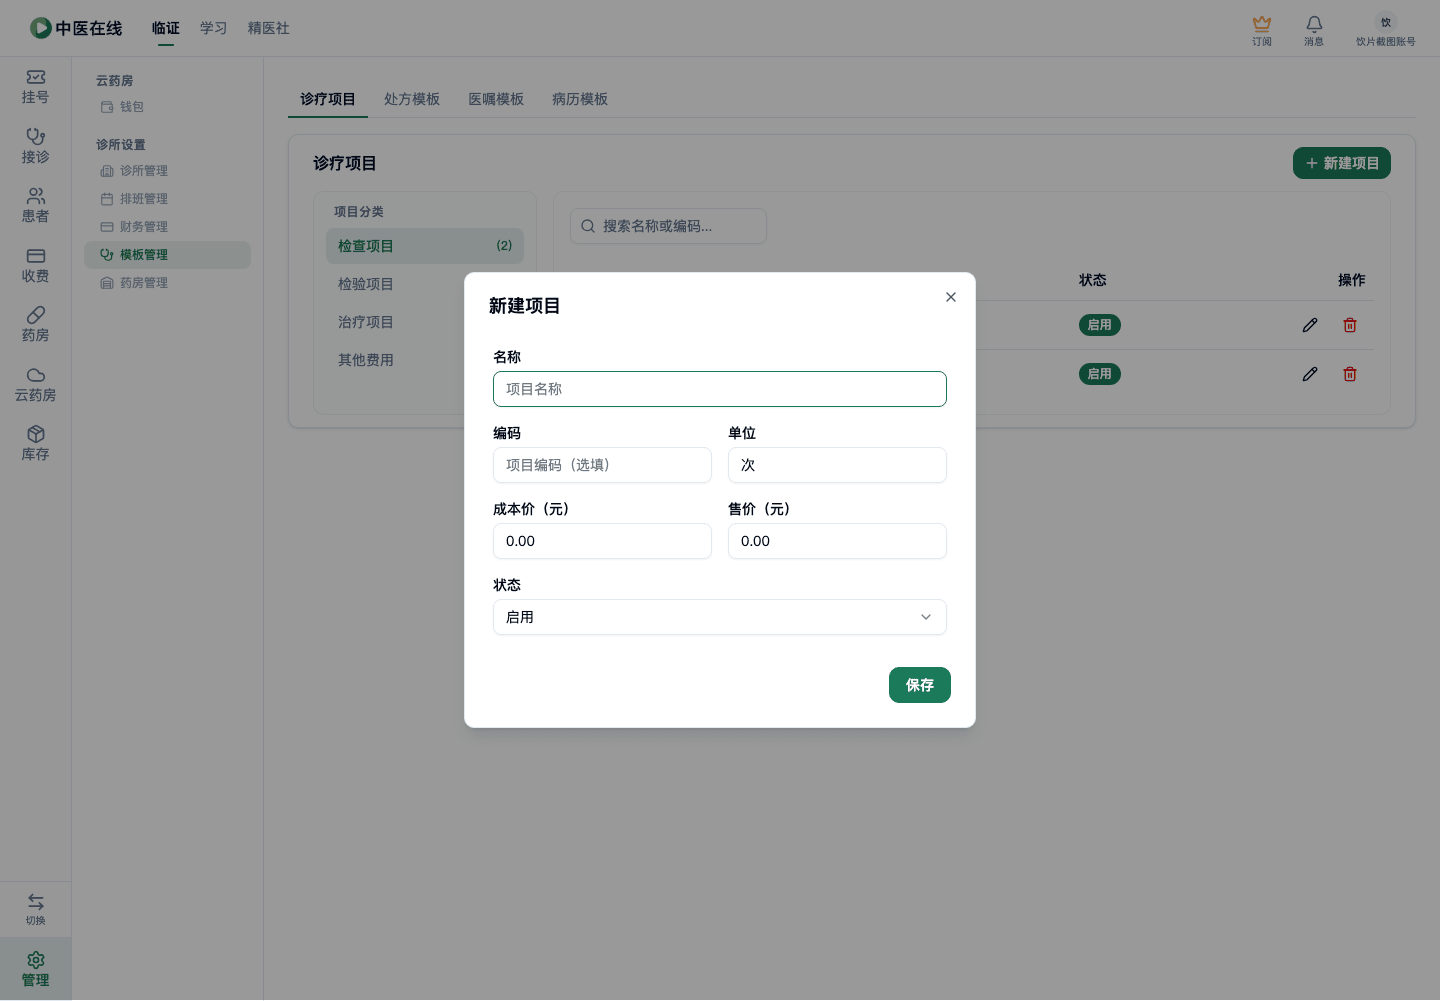Viewport: 1440px width, 1001px height.
Task: Click the first row 启用 status badge
Action: 1100,325
